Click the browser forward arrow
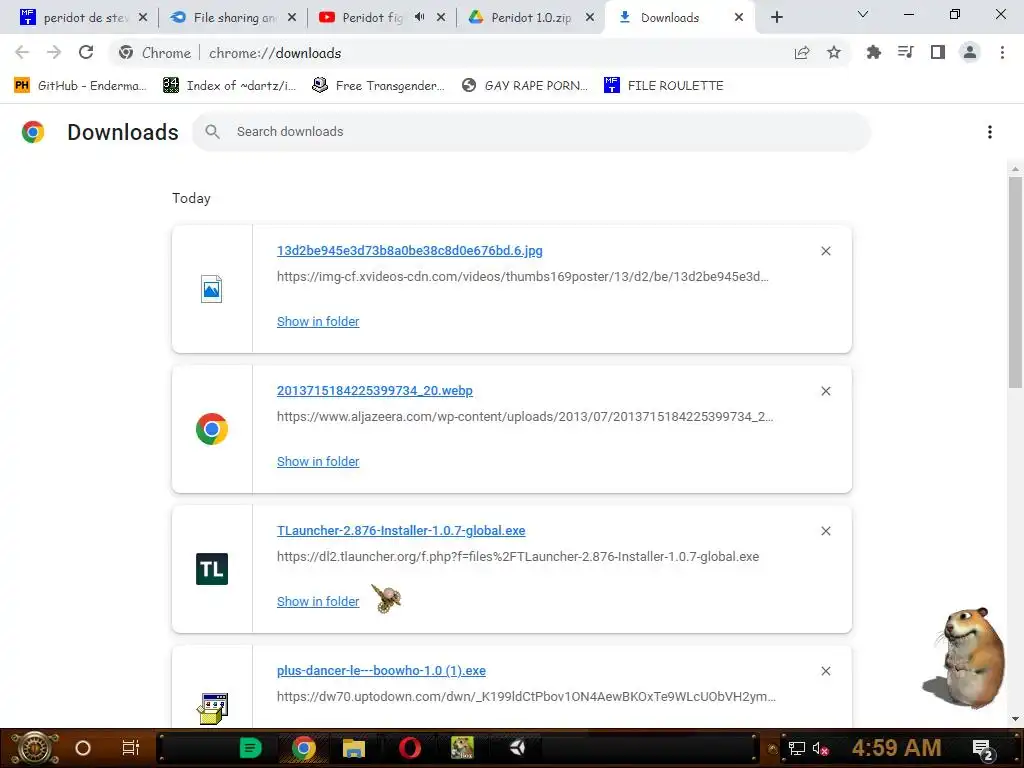 (x=54, y=52)
